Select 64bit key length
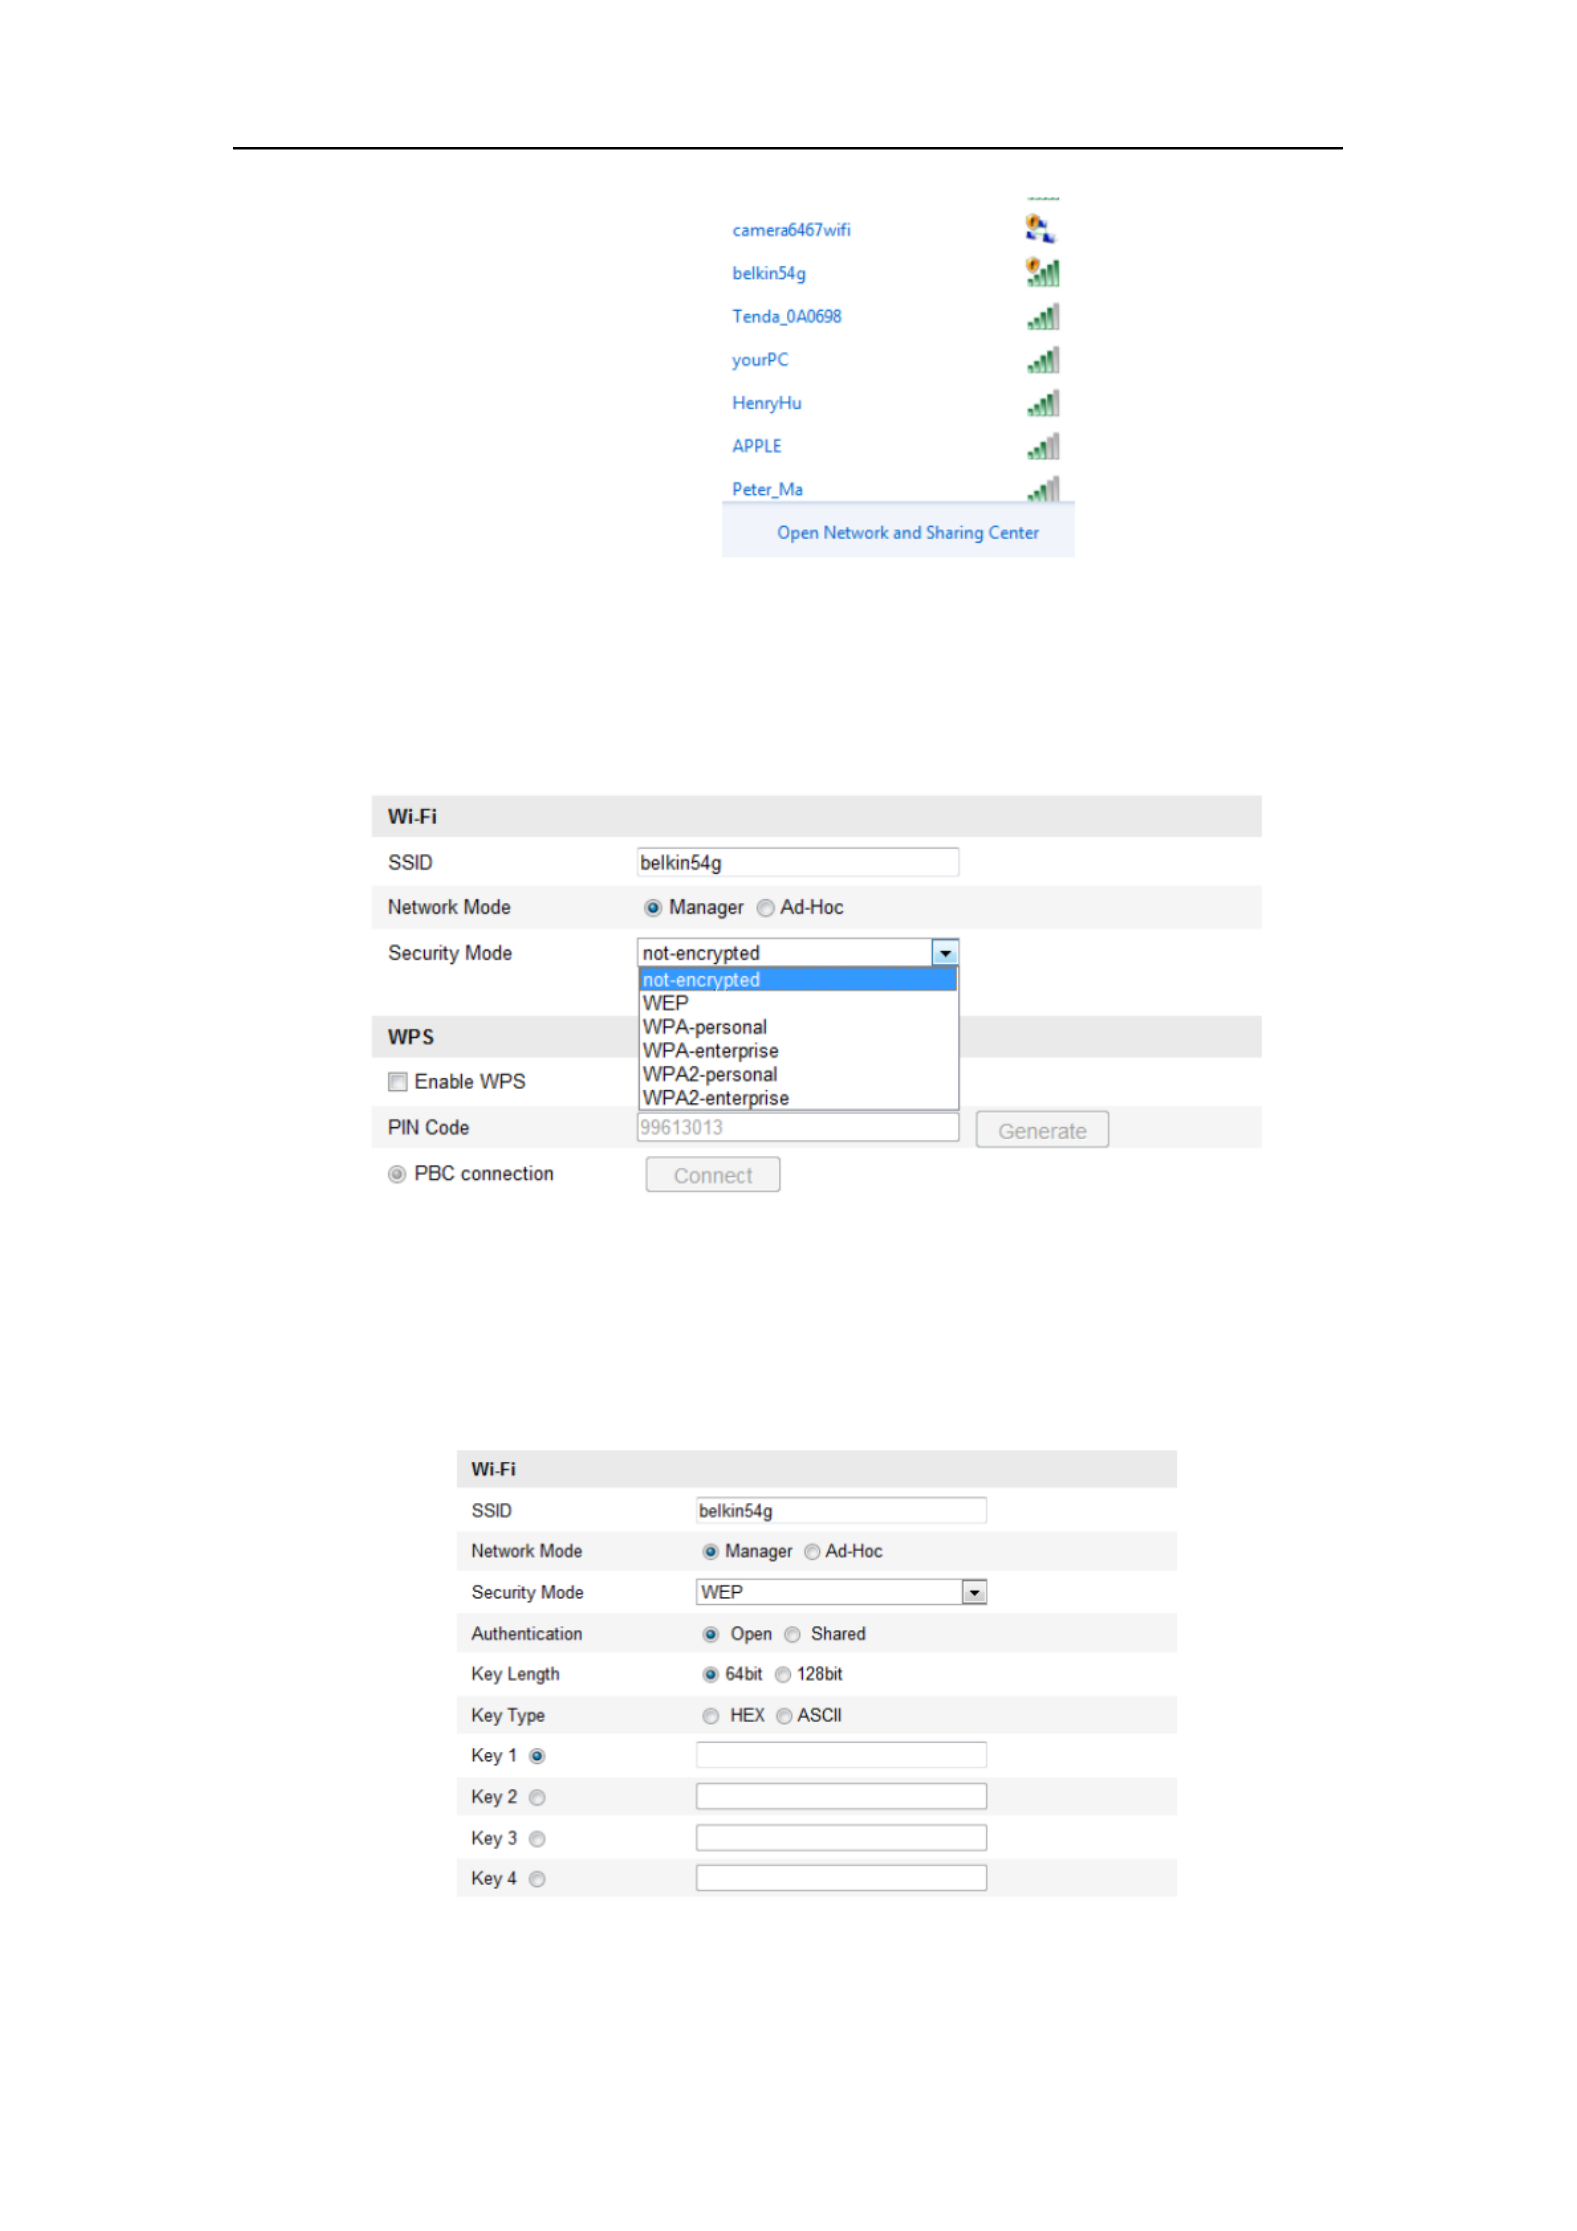Image resolution: width=1577 pixels, height=2231 pixels. [x=710, y=1675]
